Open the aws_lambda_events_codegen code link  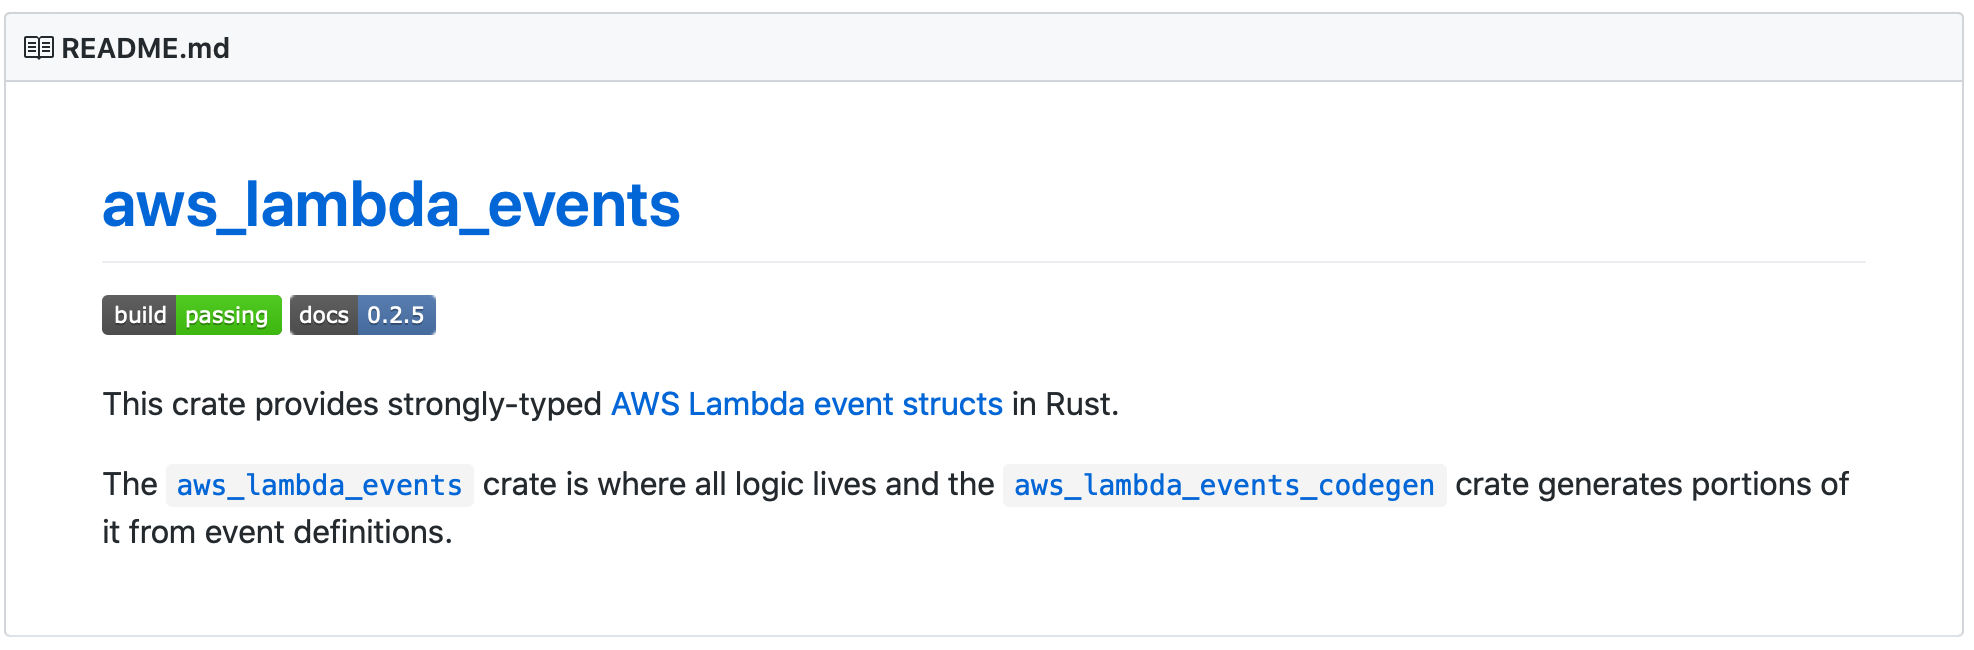point(1224,485)
